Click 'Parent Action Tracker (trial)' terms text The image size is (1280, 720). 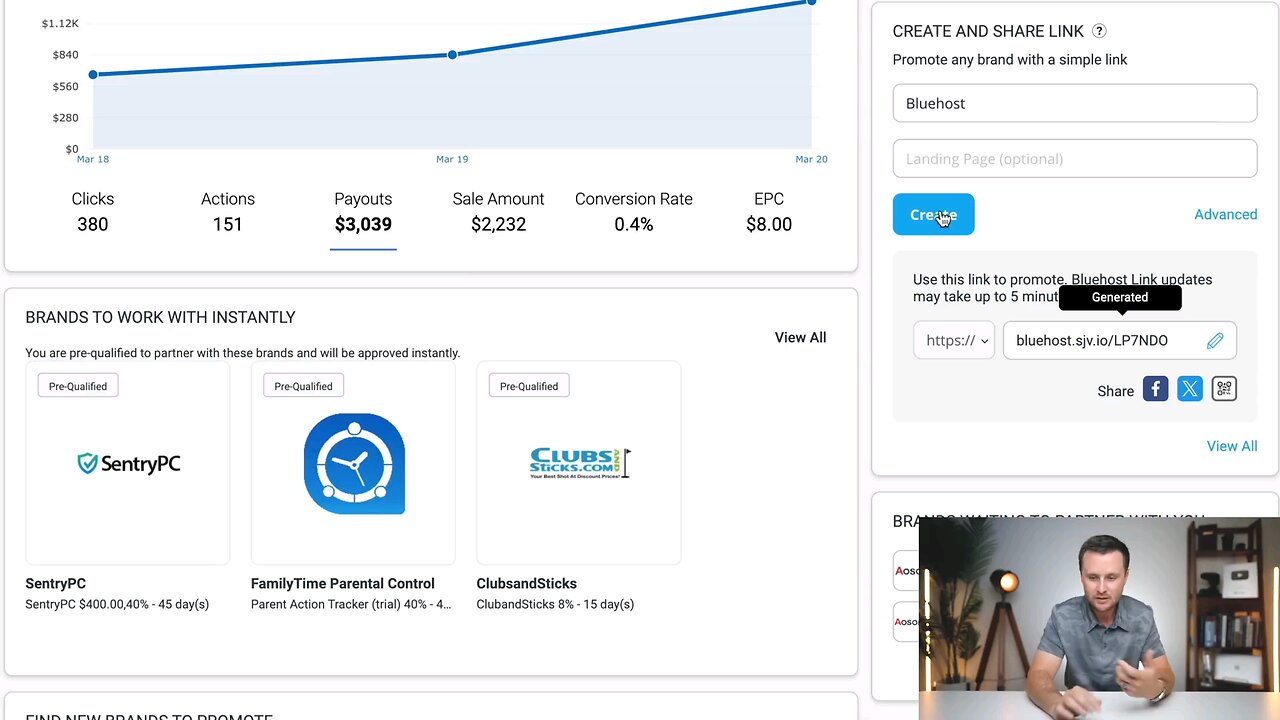(x=351, y=604)
